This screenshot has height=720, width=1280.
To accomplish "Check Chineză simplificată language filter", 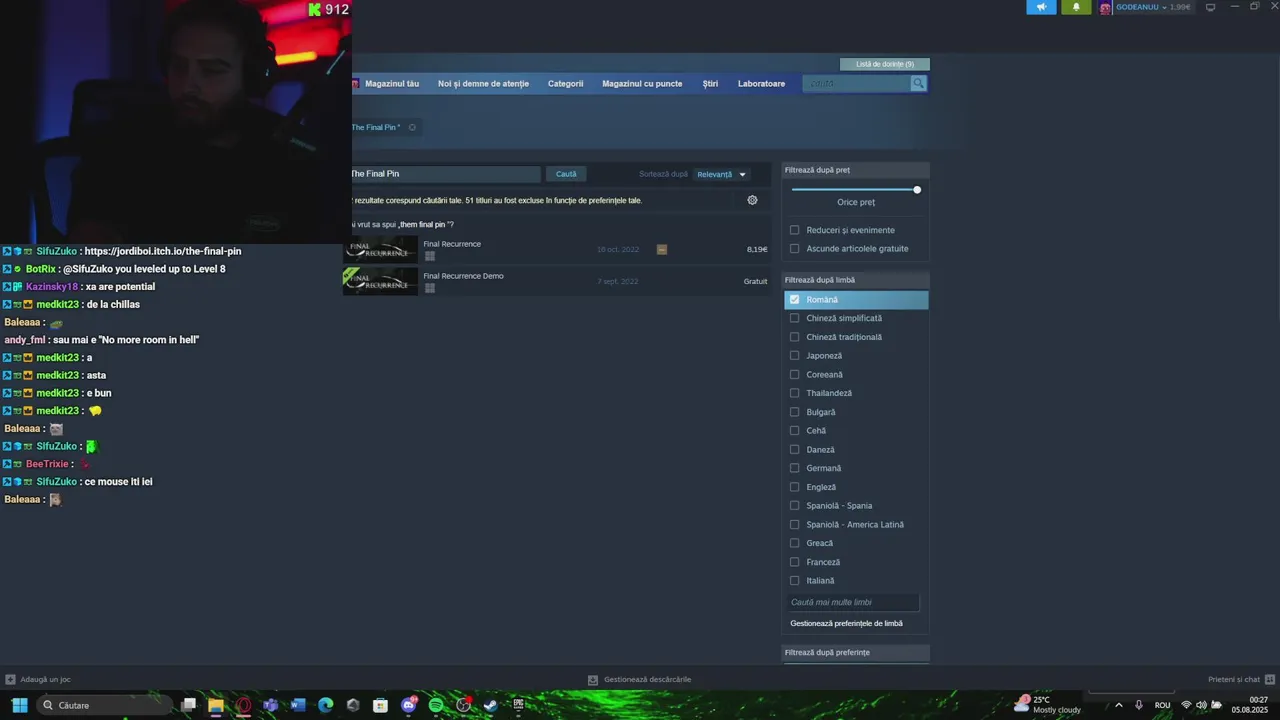I will coord(795,318).
